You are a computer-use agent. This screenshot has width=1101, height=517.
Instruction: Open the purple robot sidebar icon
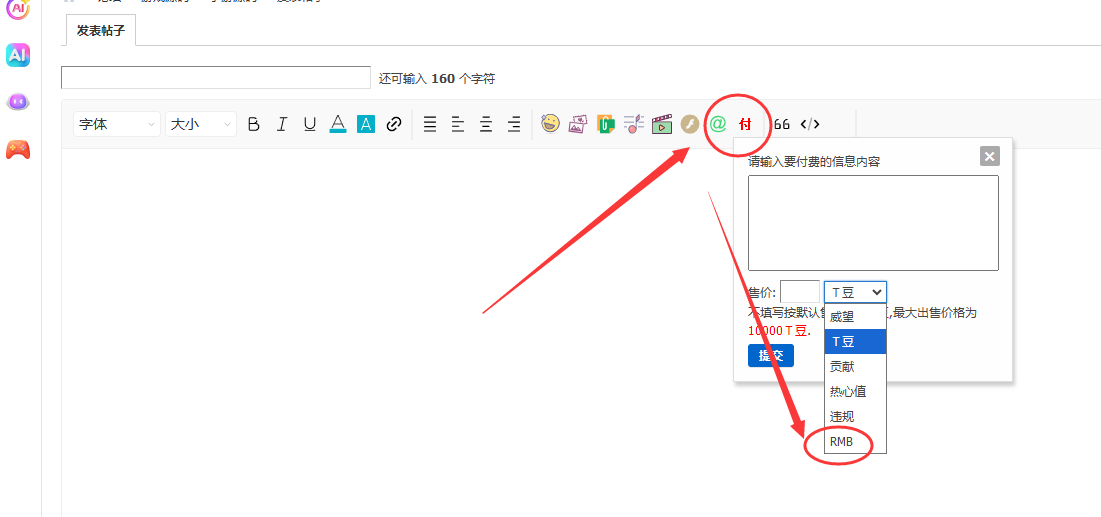pos(18,102)
